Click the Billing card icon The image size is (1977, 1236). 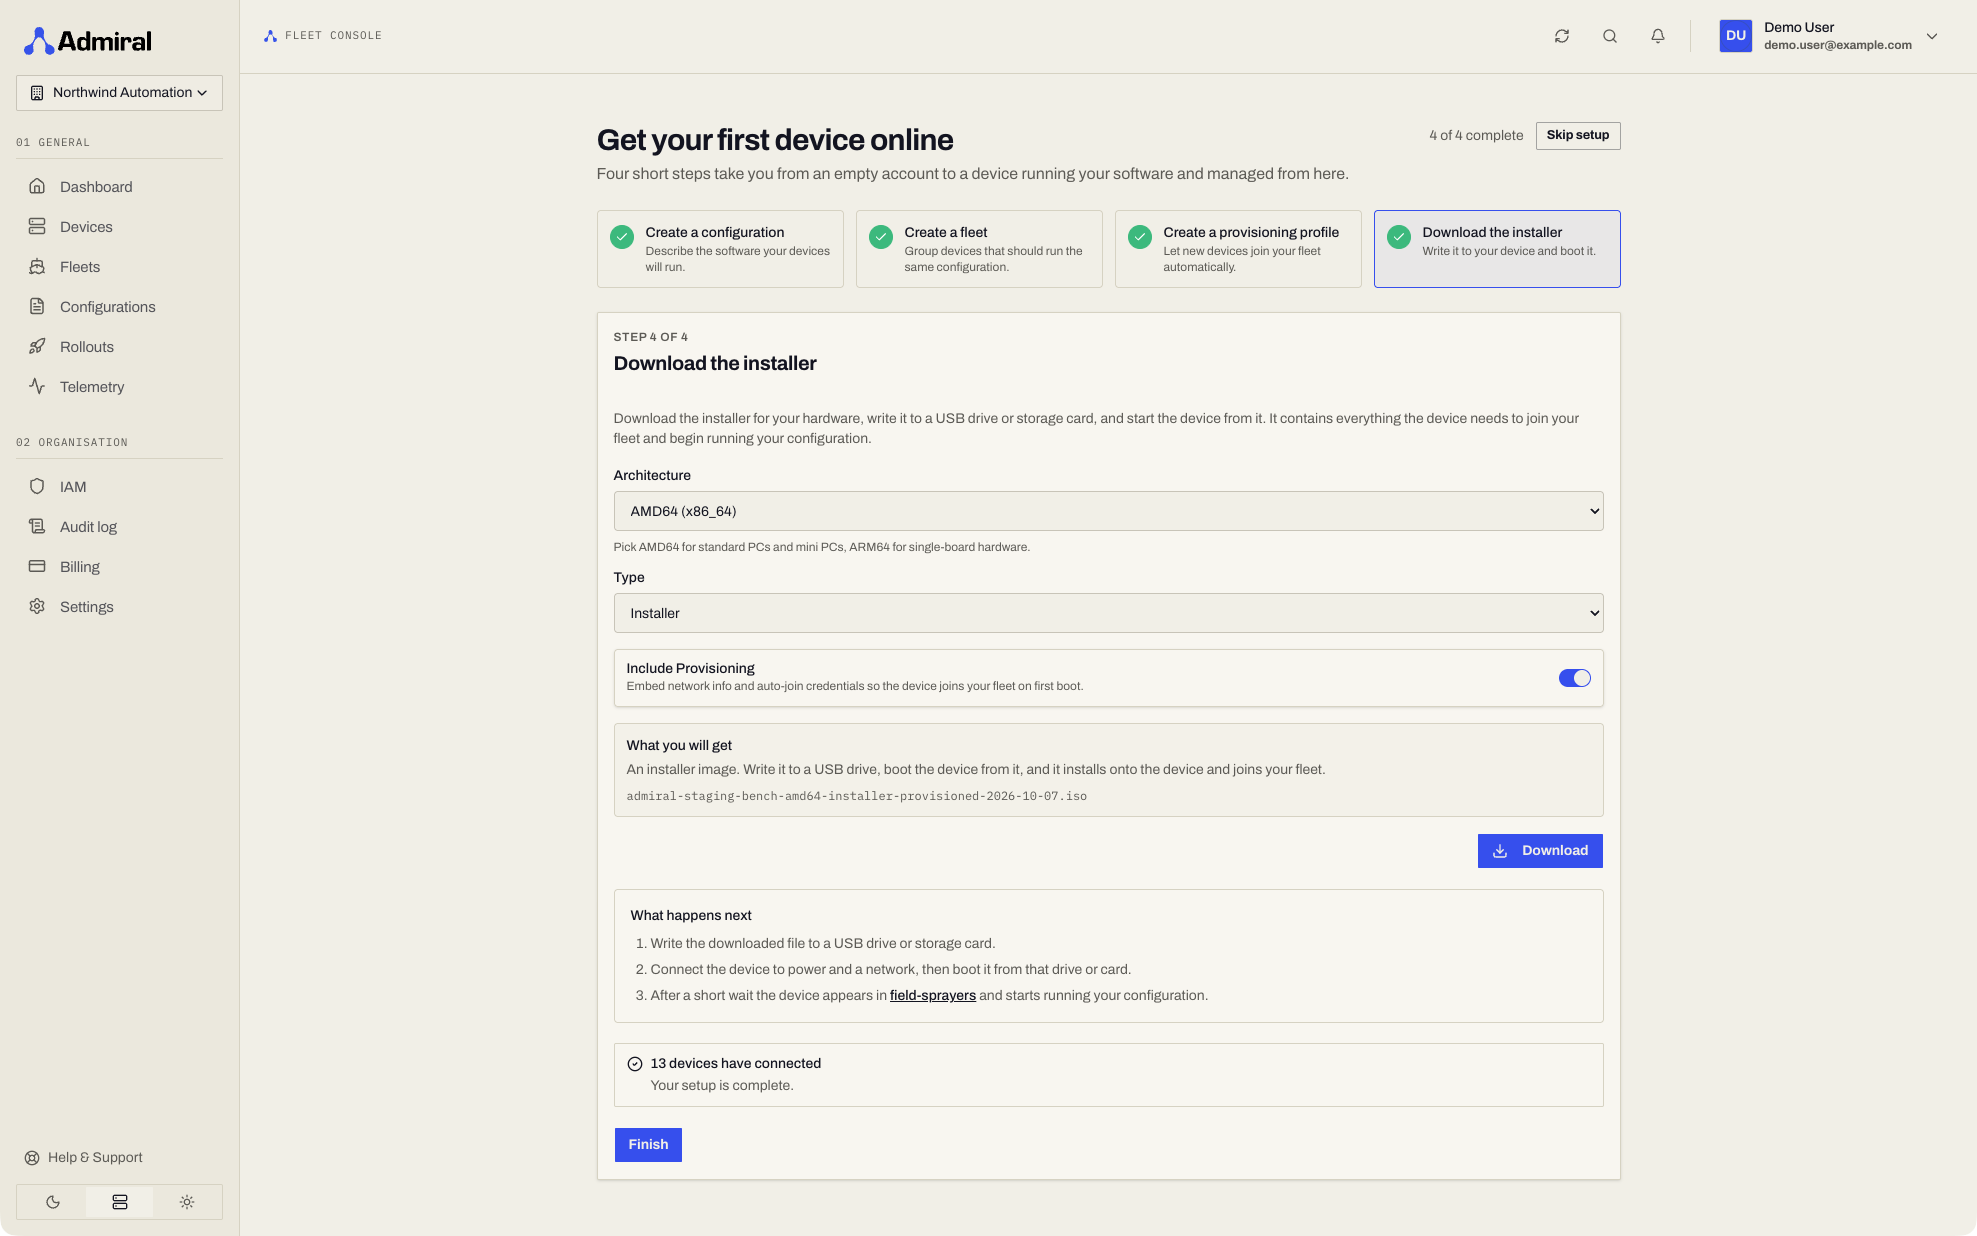coord(37,566)
